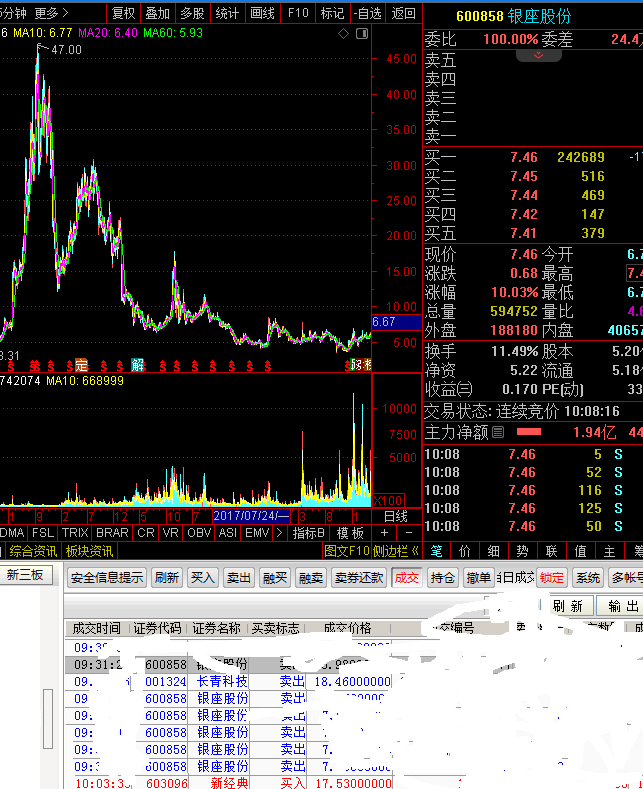This screenshot has height=789, width=643.
Task: Select the 势 trend tab
Action: pos(522,551)
